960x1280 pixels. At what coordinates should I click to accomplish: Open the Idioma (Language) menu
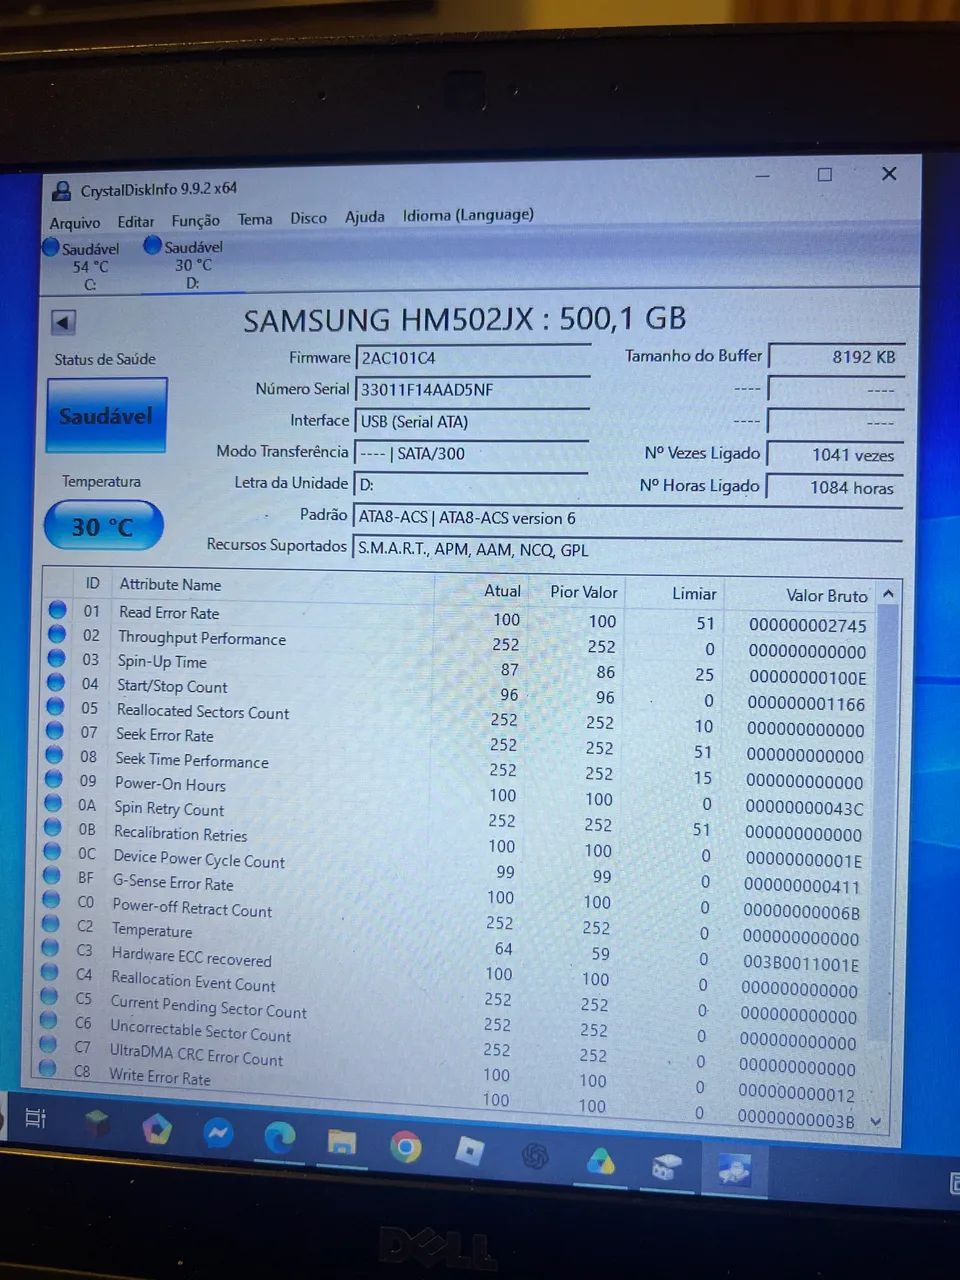(468, 215)
